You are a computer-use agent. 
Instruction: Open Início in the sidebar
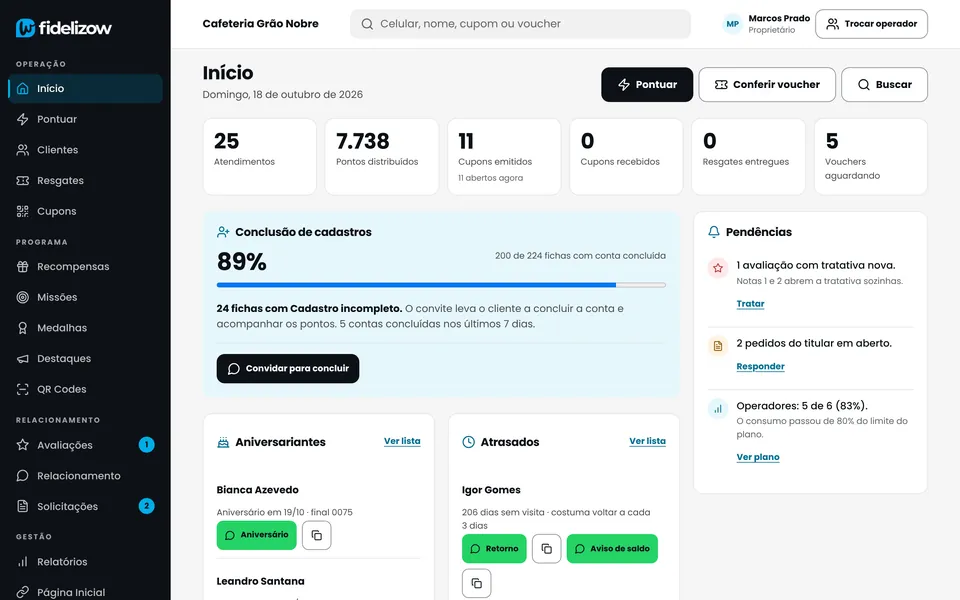pos(85,88)
